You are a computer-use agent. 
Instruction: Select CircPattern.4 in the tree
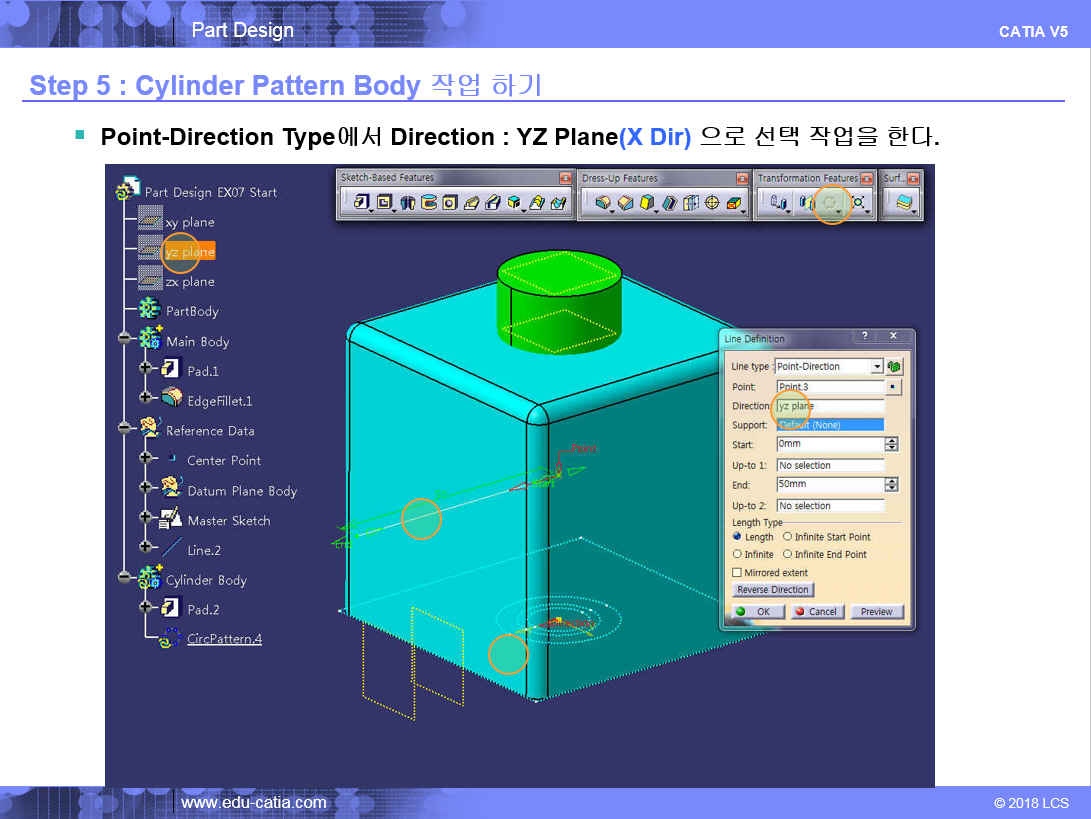tap(224, 639)
